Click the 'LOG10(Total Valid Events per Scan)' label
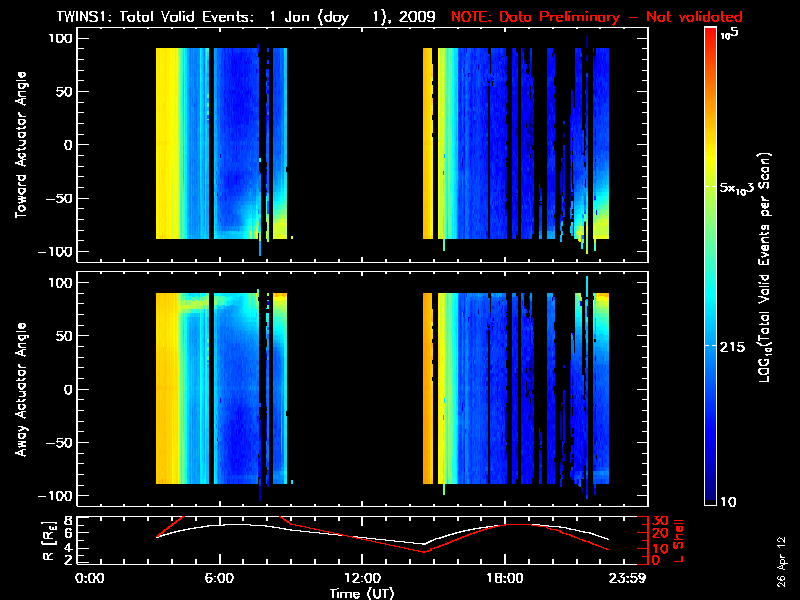 click(767, 268)
